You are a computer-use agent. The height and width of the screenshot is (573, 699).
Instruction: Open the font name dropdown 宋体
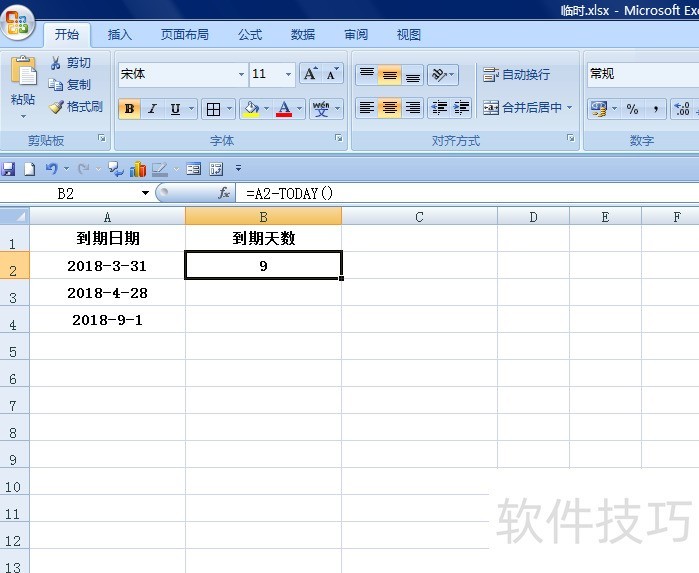241,74
